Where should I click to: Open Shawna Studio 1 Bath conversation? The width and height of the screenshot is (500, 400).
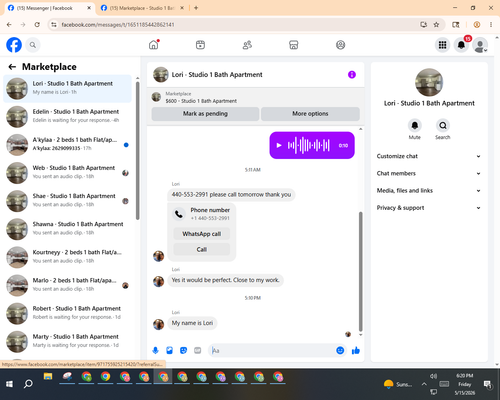pos(67,229)
